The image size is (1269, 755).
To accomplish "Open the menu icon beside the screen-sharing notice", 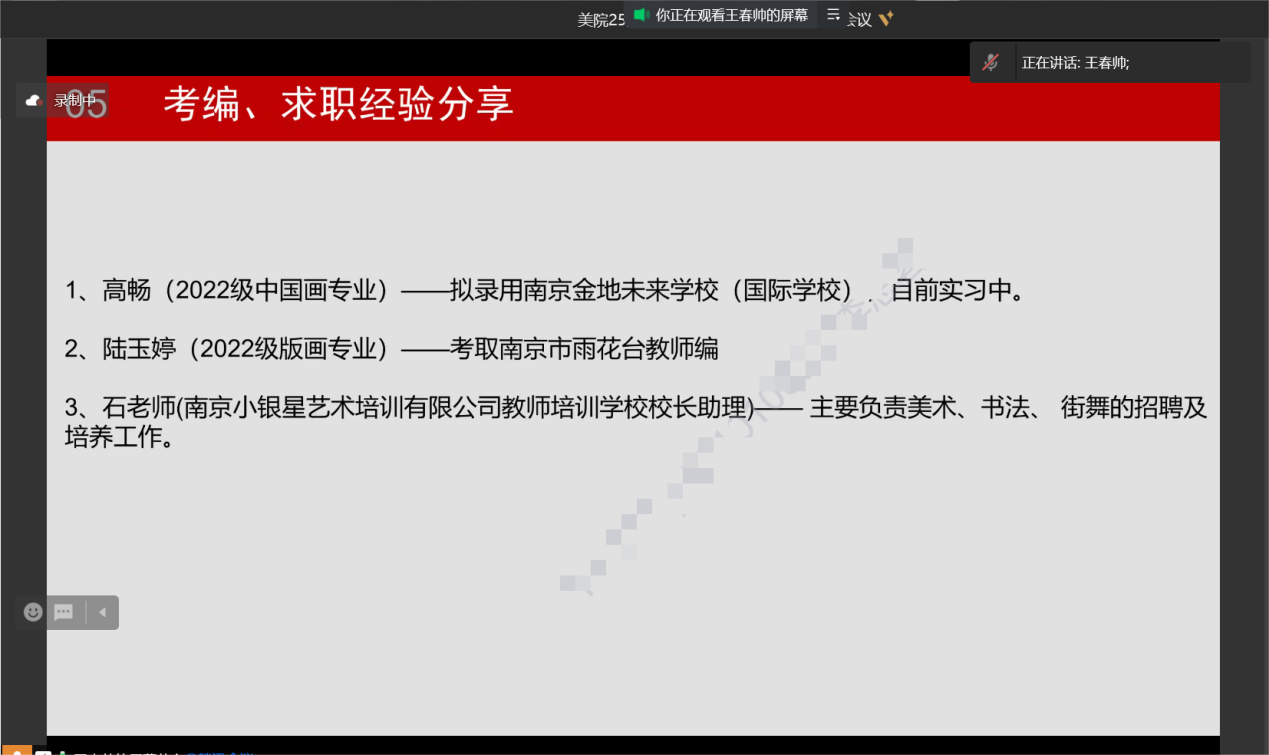I will point(833,15).
